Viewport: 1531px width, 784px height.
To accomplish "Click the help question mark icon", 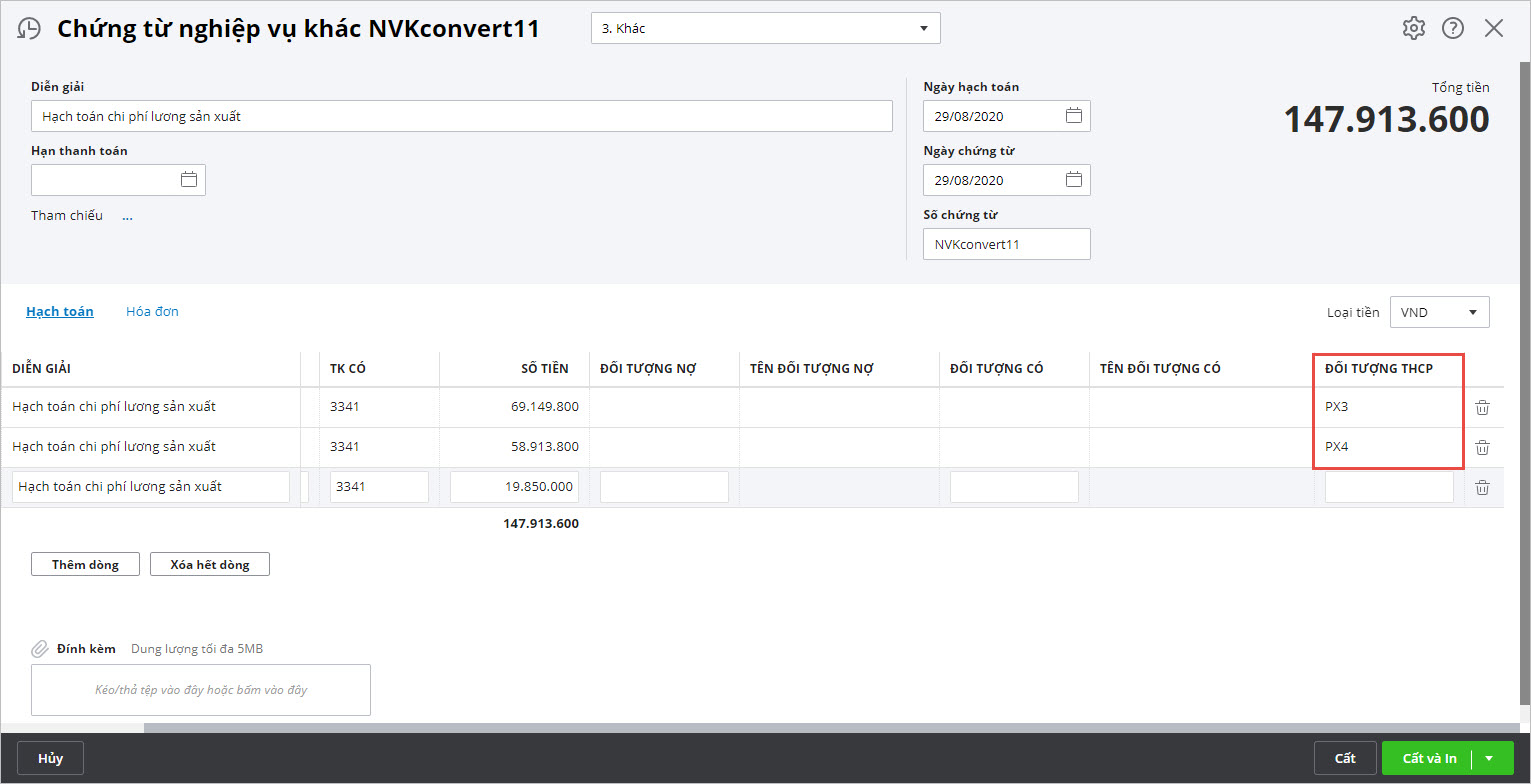I will (1453, 28).
